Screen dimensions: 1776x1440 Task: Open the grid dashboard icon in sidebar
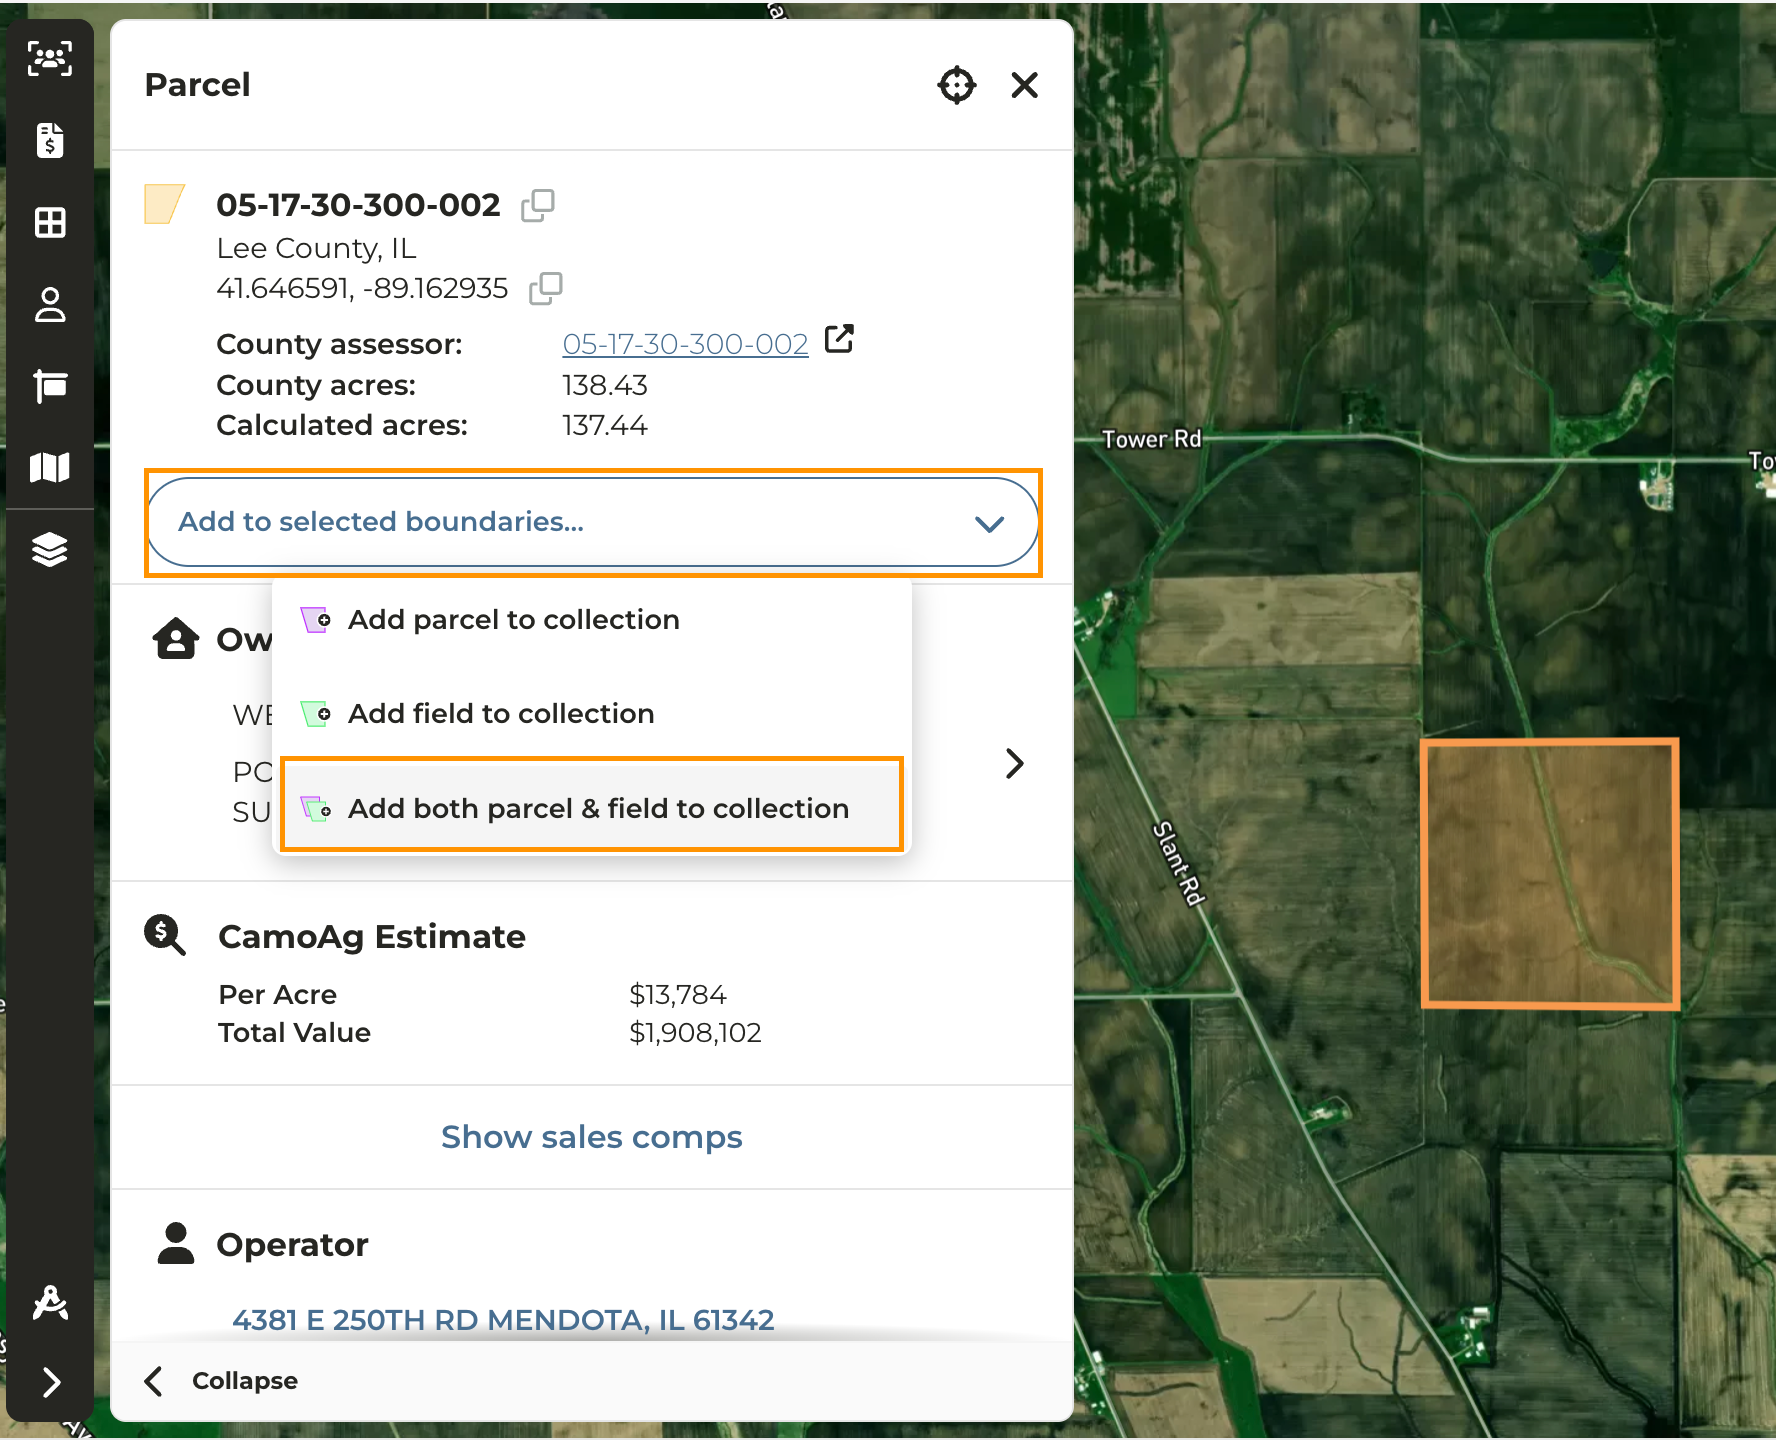pos(50,222)
